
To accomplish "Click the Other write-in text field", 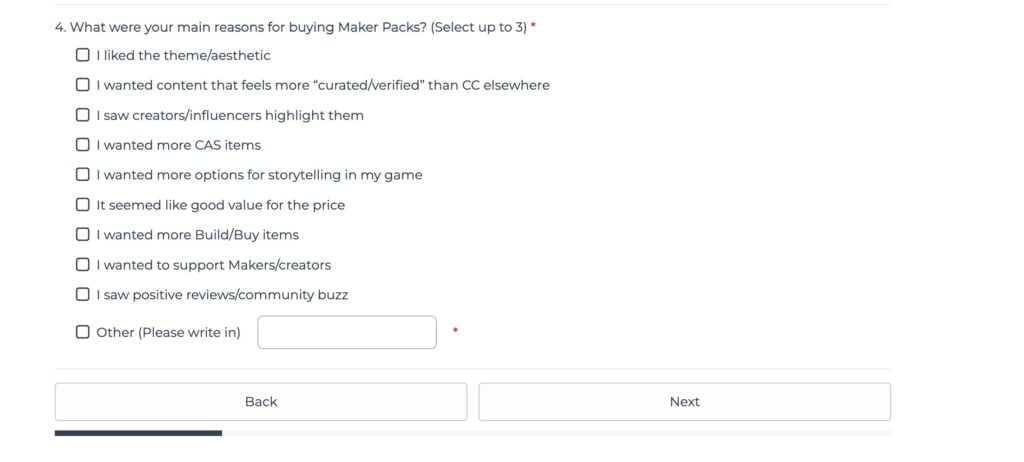I will [346, 332].
